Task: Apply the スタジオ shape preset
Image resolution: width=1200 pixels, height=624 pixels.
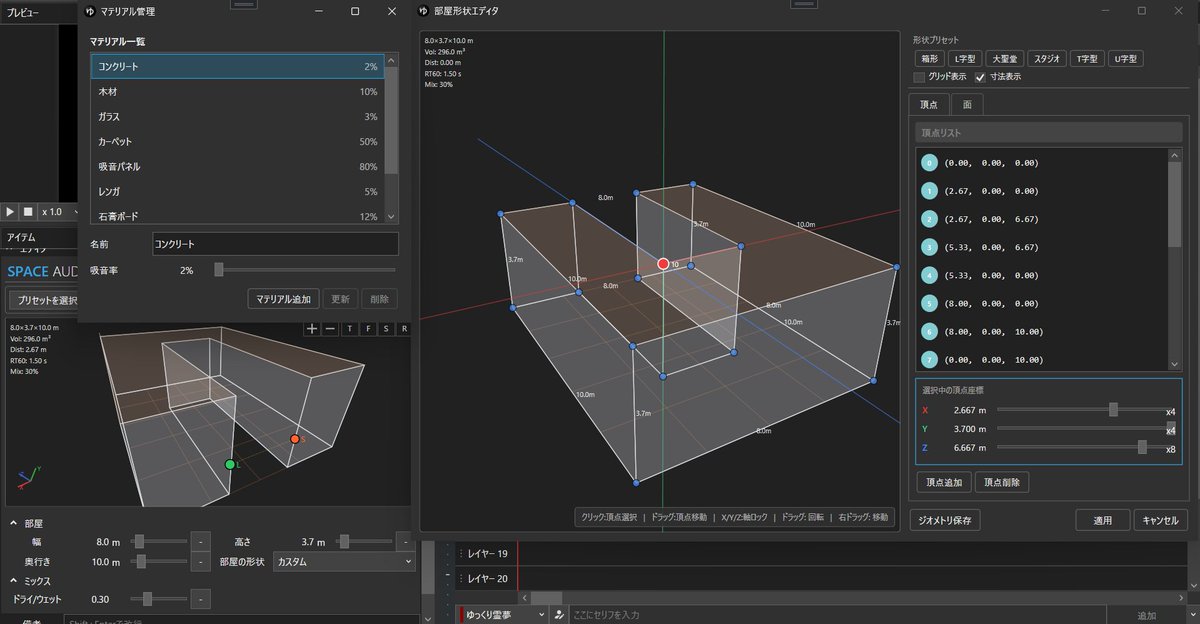Action: pyautogui.click(x=1047, y=59)
